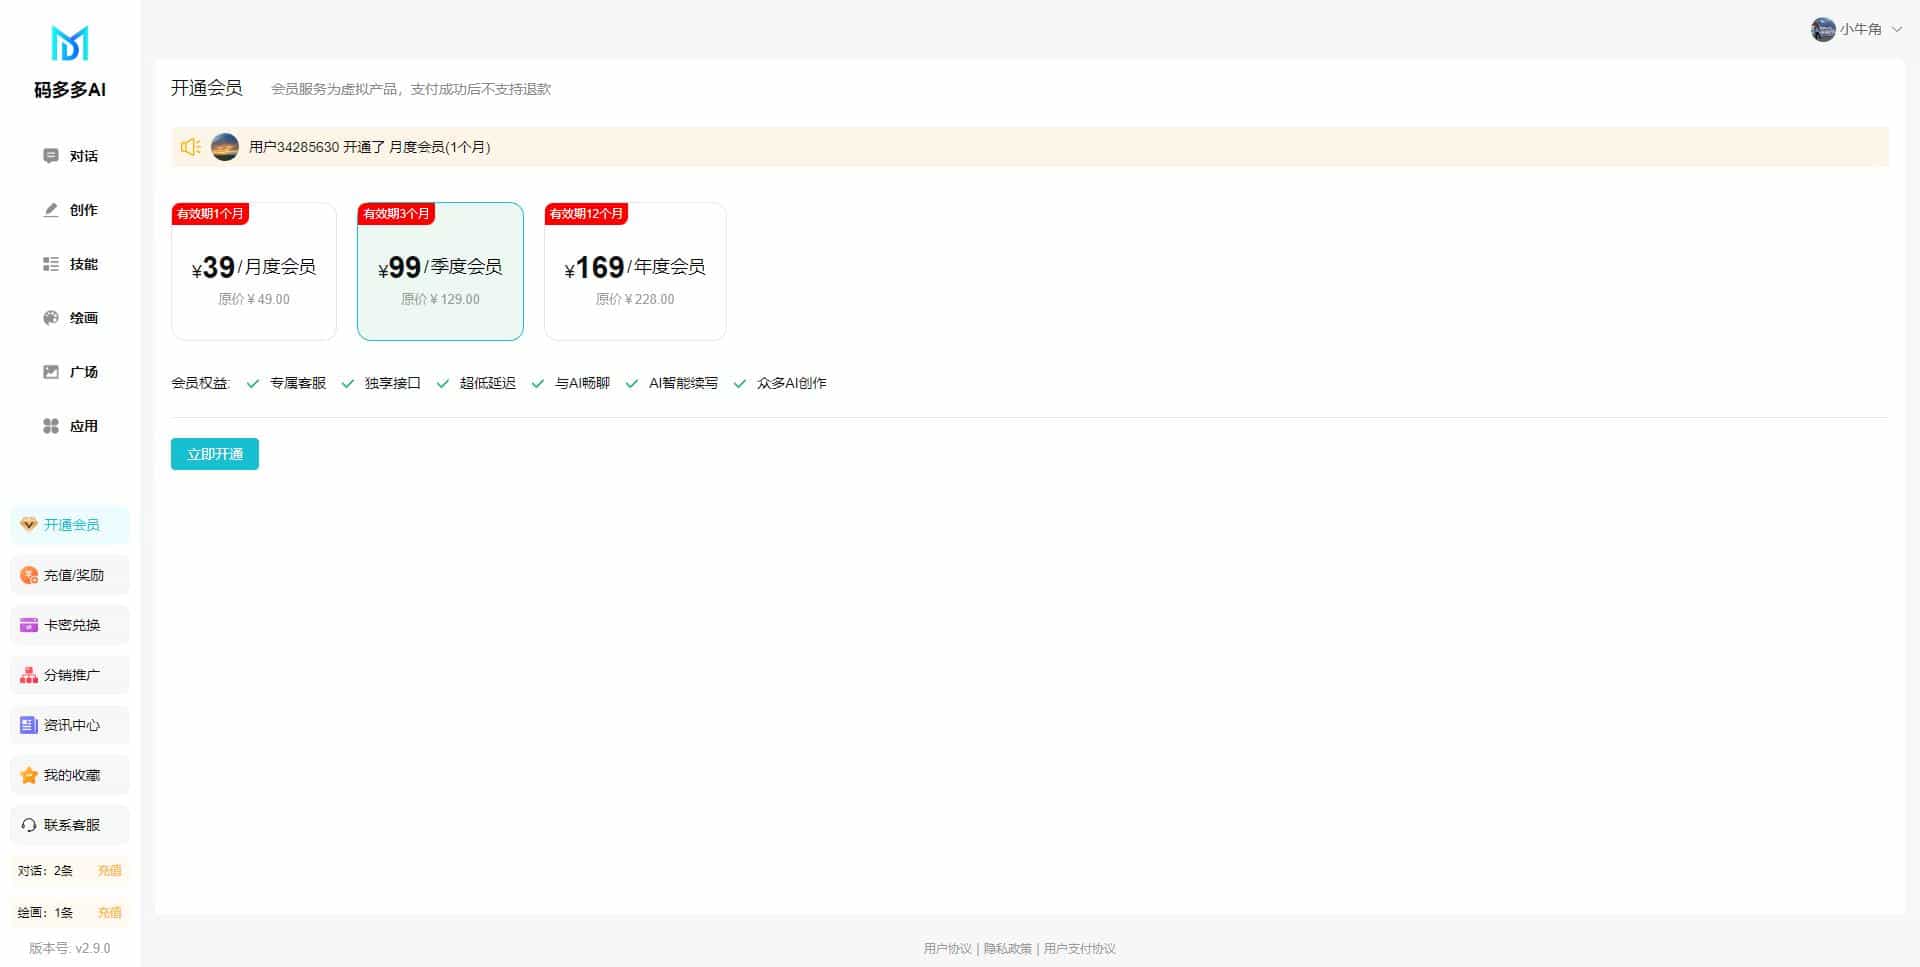Image resolution: width=1920 pixels, height=967 pixels.
Task: Open the 充值/奖励 menu item
Action: click(70, 575)
